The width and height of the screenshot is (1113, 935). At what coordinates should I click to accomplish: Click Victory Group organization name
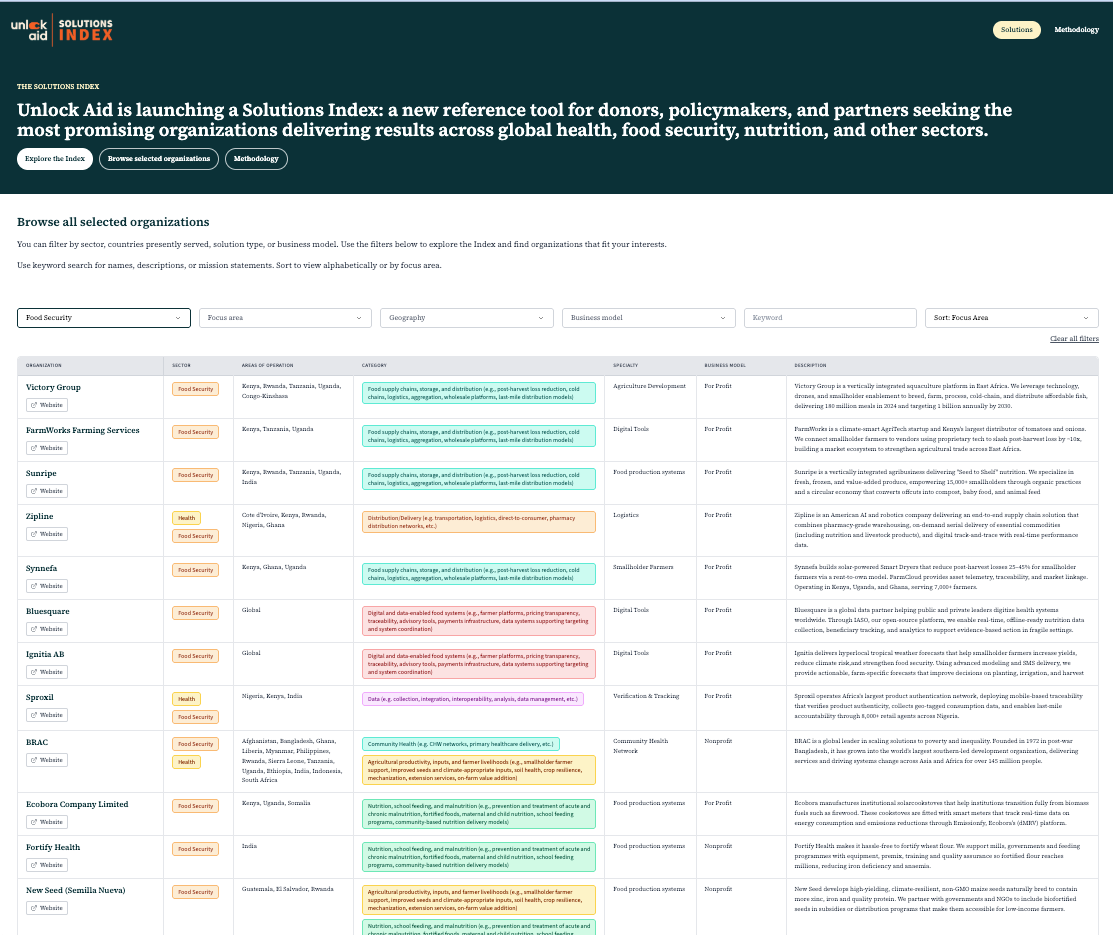53,388
